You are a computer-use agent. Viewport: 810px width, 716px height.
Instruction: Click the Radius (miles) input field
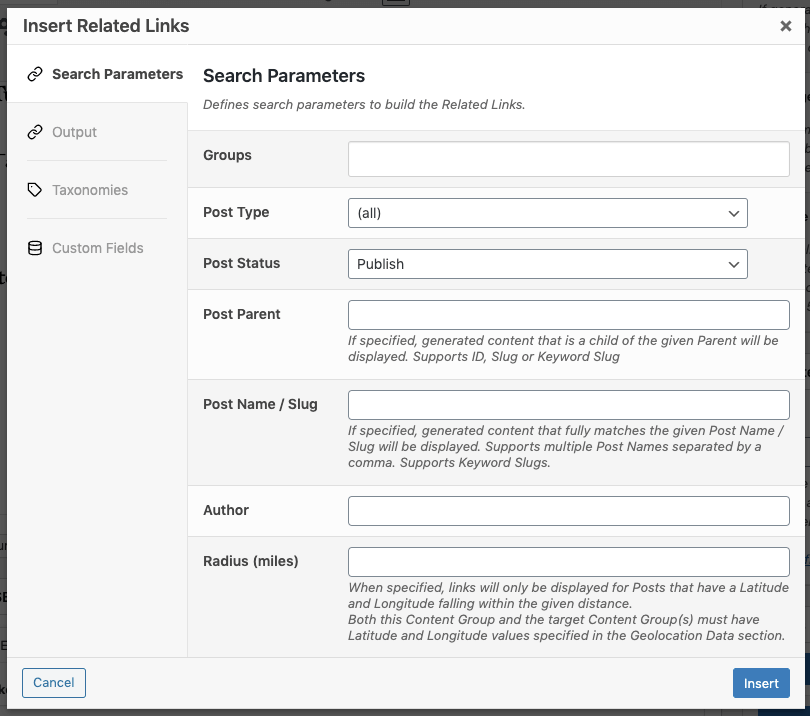point(568,560)
